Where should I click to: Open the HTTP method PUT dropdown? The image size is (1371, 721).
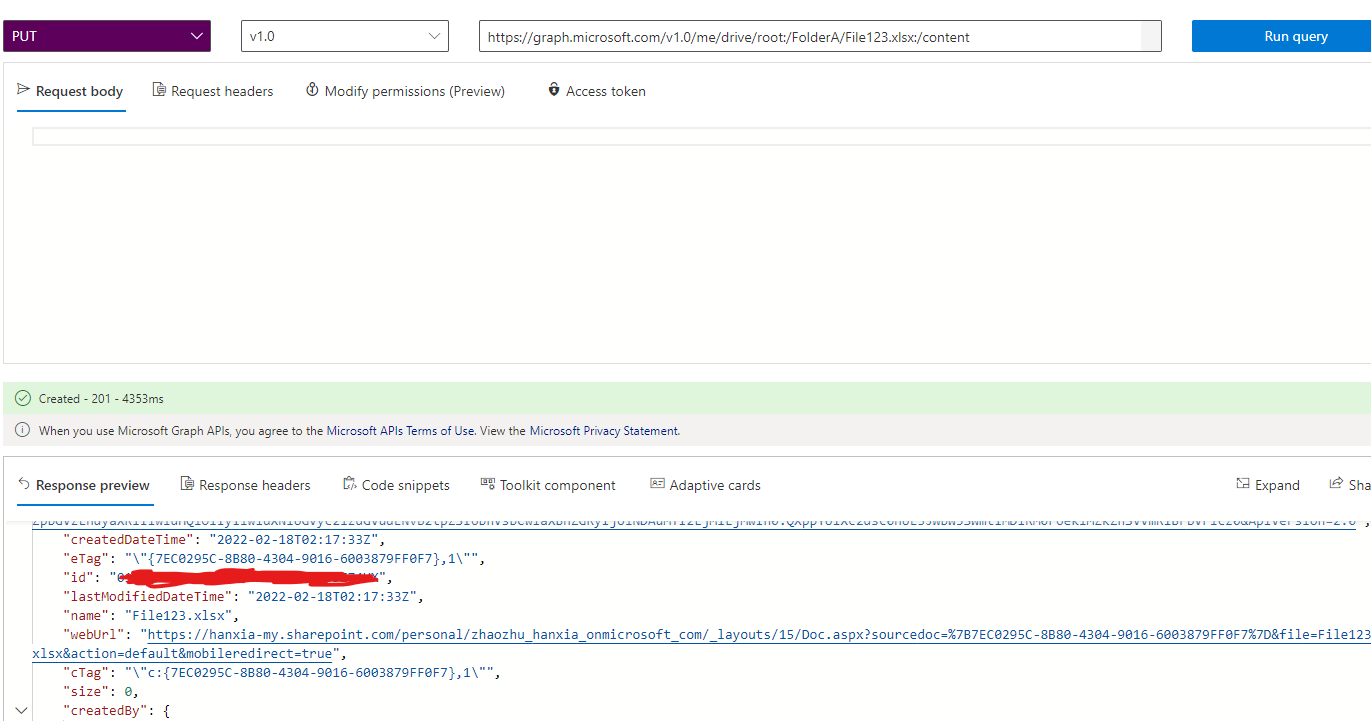point(107,36)
